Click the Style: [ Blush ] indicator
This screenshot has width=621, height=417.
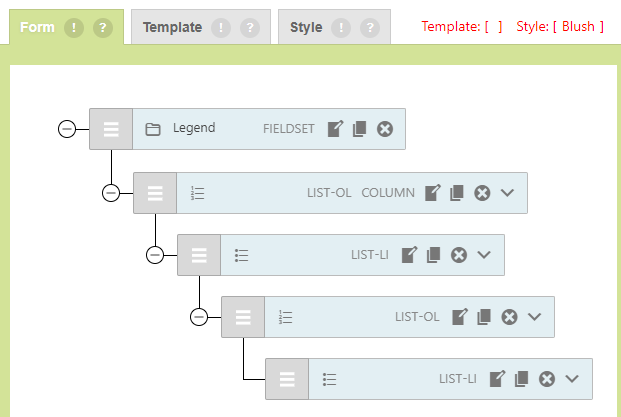click(x=560, y=27)
